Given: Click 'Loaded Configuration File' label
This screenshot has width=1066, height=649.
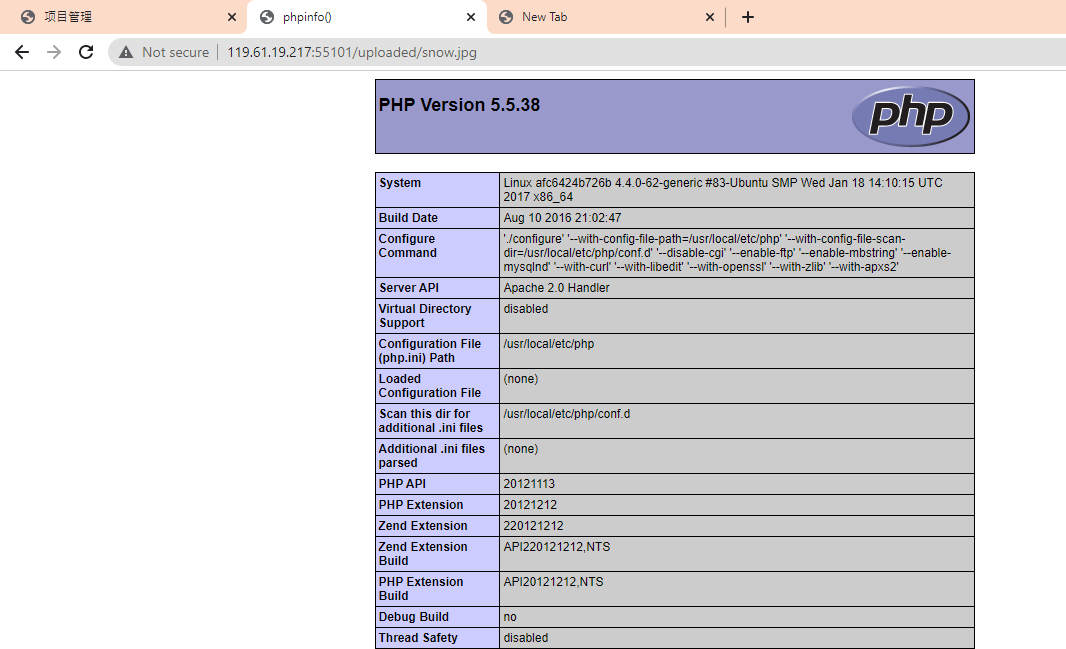Looking at the screenshot, I should pyautogui.click(x=430, y=385).
